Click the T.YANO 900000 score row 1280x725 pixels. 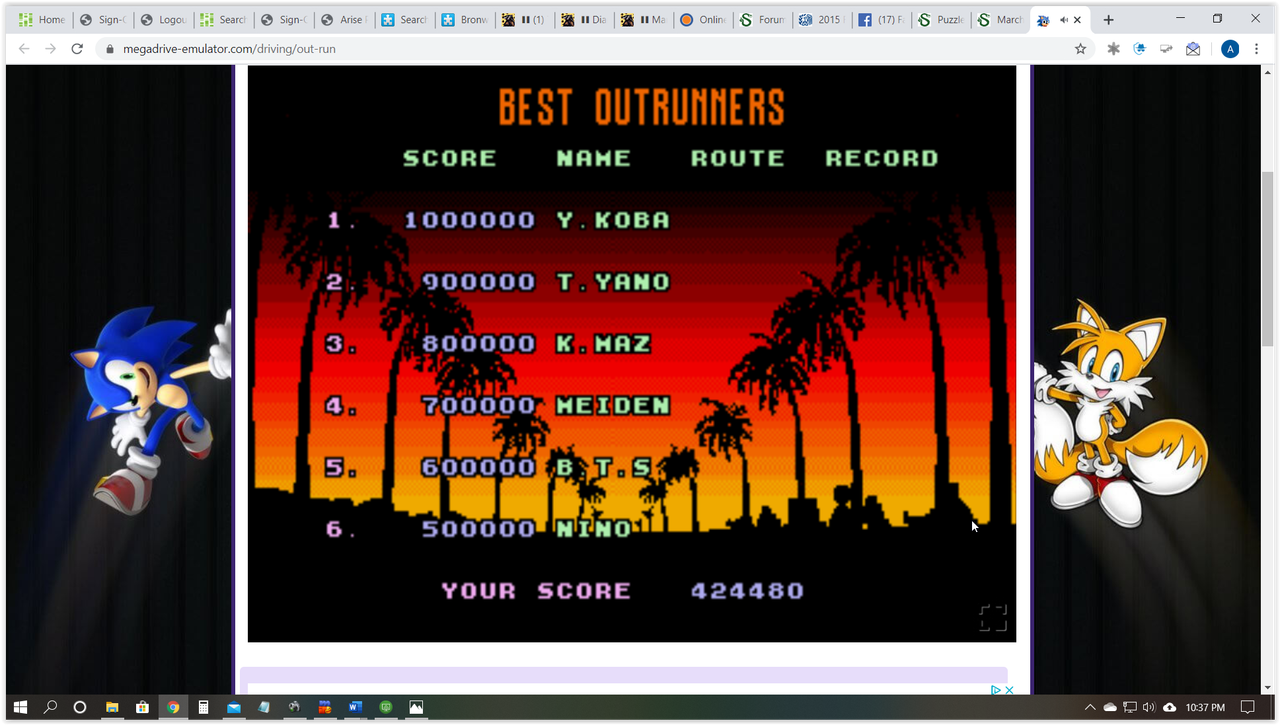[498, 282]
